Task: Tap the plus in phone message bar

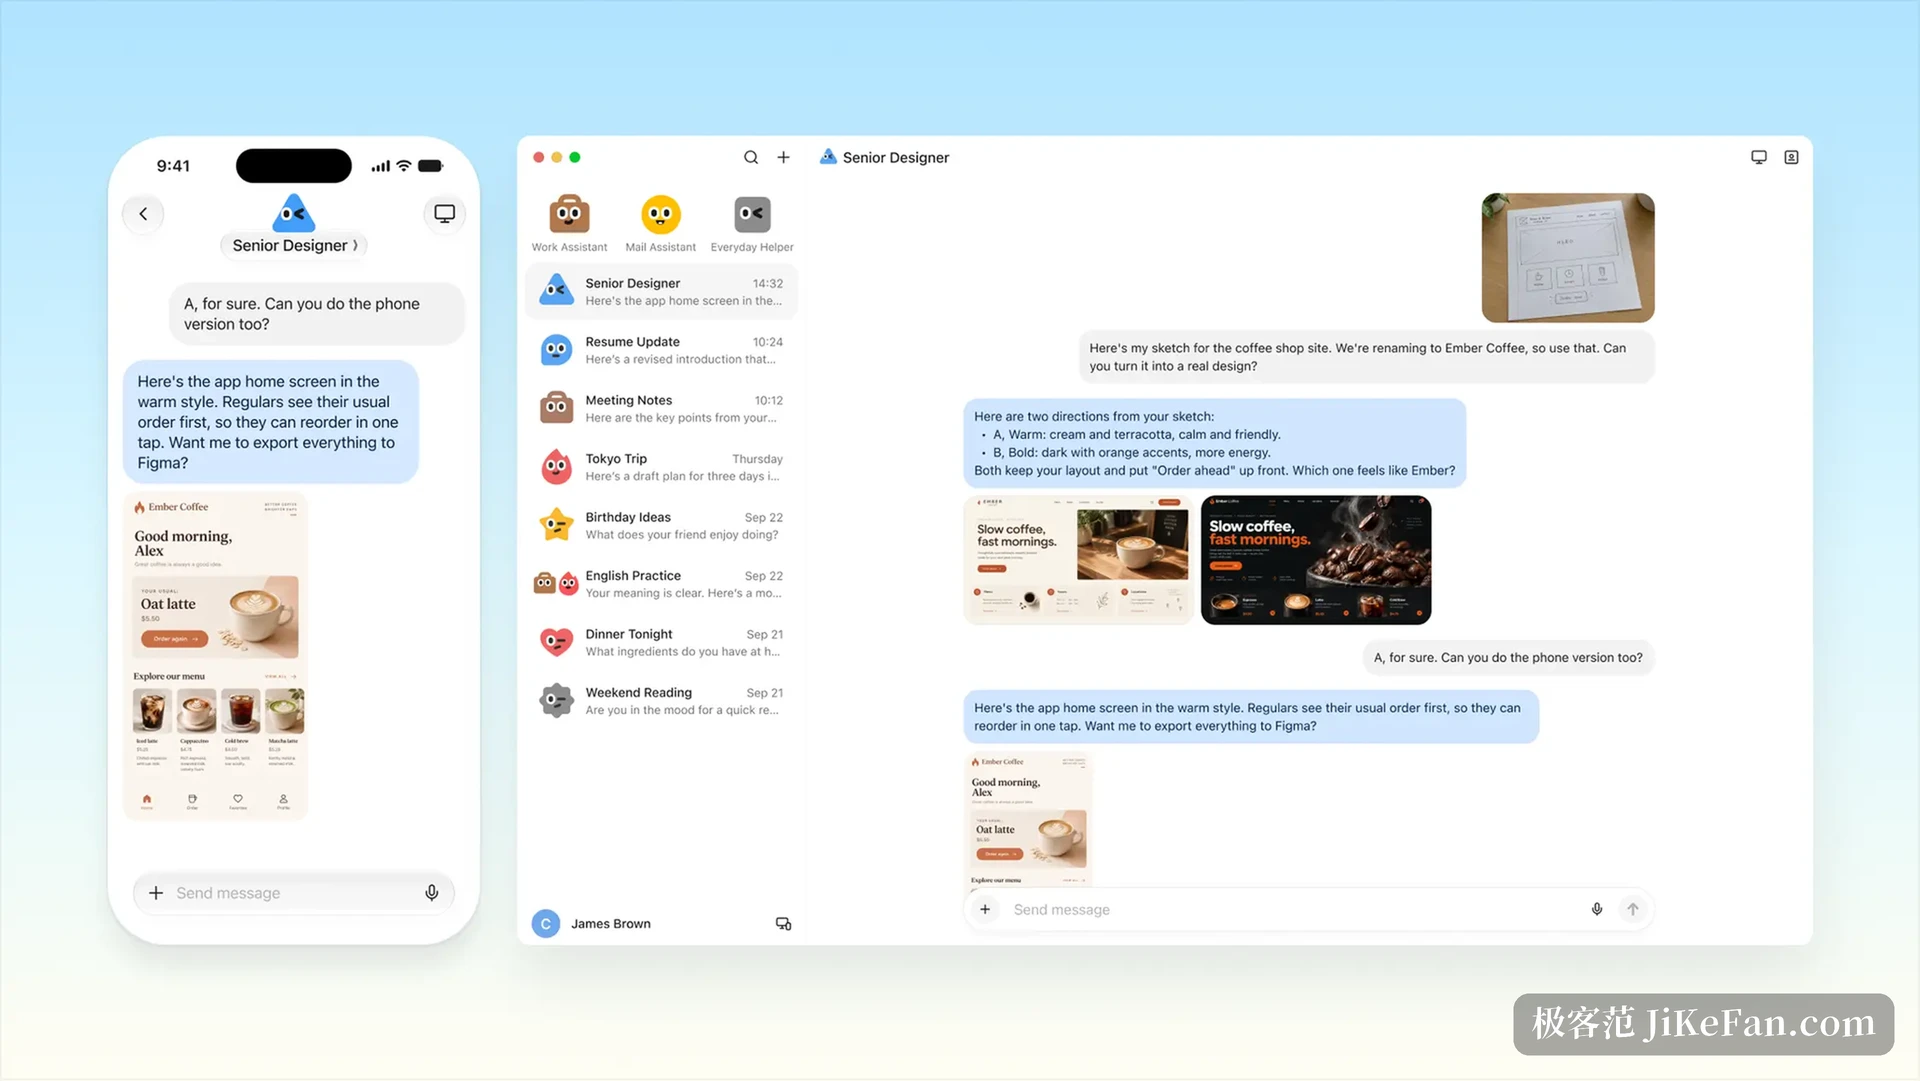Action: point(156,893)
